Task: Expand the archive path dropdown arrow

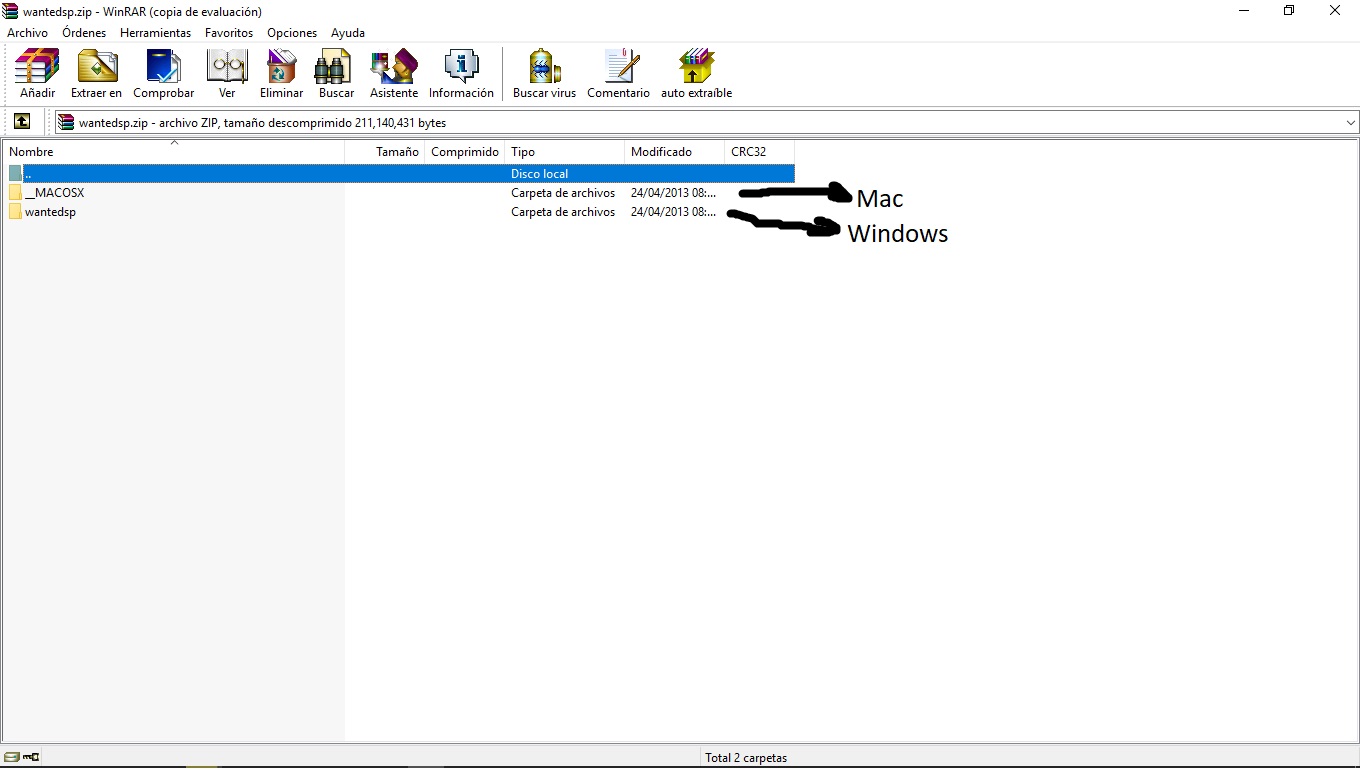Action: click(1351, 123)
